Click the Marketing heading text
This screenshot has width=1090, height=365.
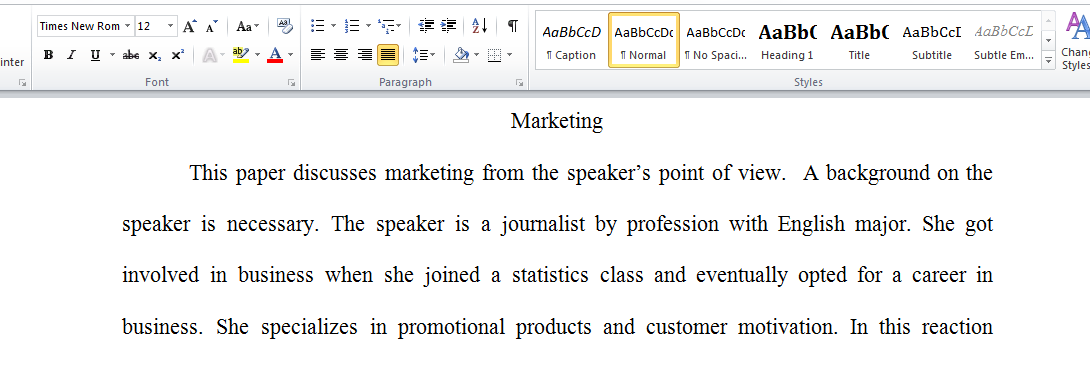[x=557, y=121]
